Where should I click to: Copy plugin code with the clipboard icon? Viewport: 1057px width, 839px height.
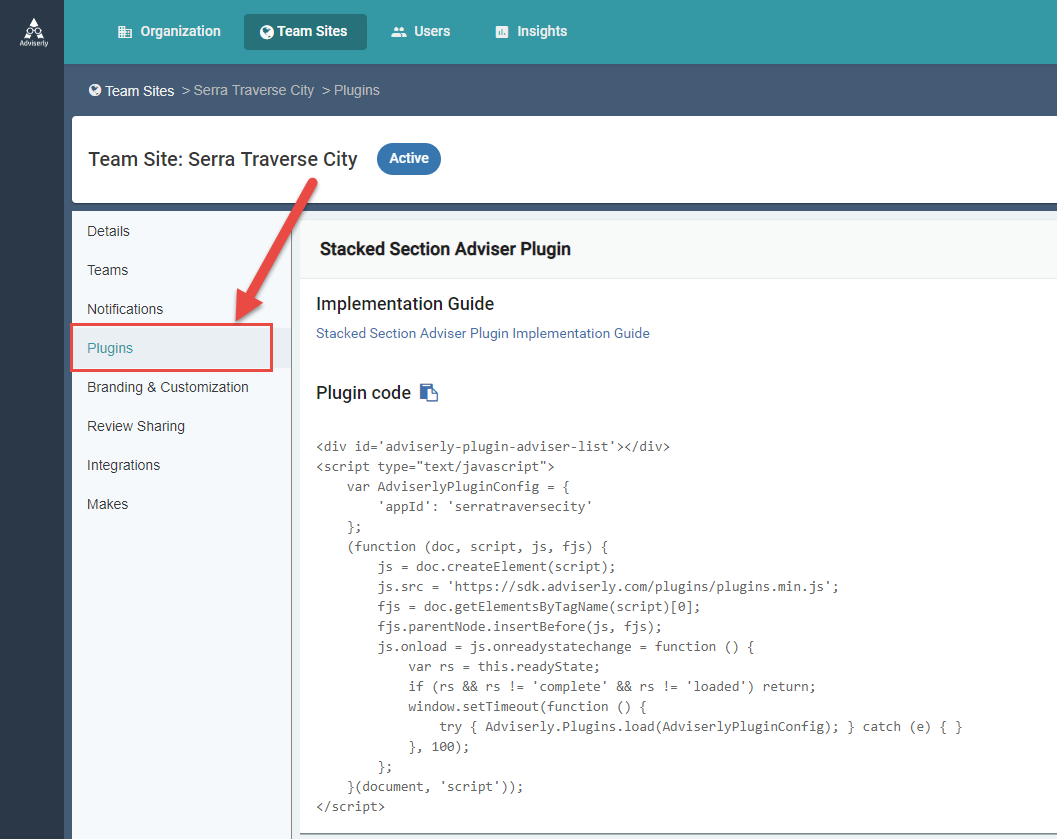(429, 392)
